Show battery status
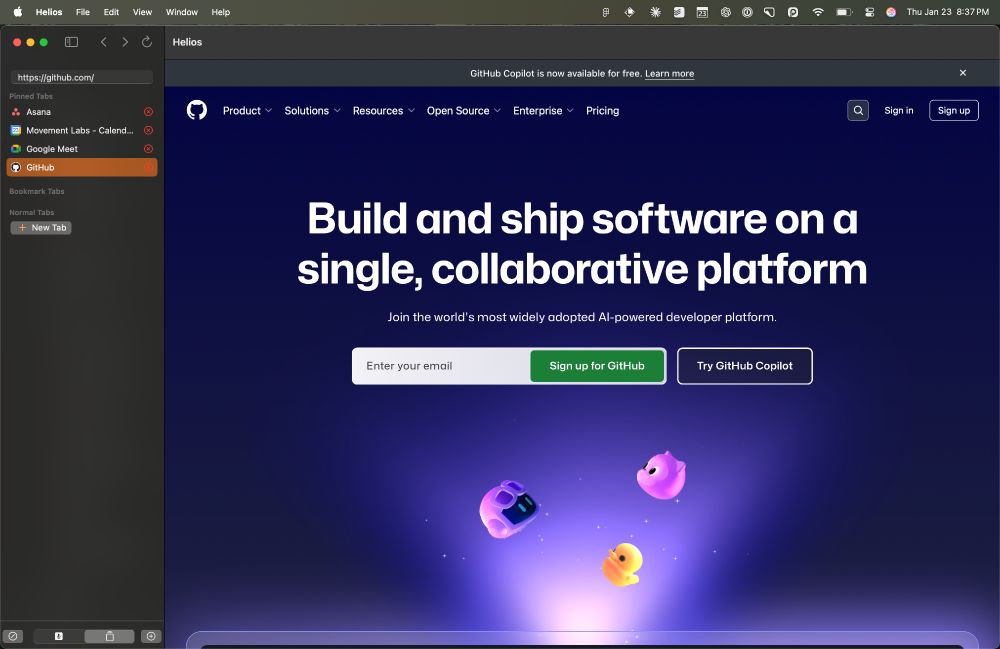This screenshot has width=1000, height=649. pyautogui.click(x=844, y=12)
